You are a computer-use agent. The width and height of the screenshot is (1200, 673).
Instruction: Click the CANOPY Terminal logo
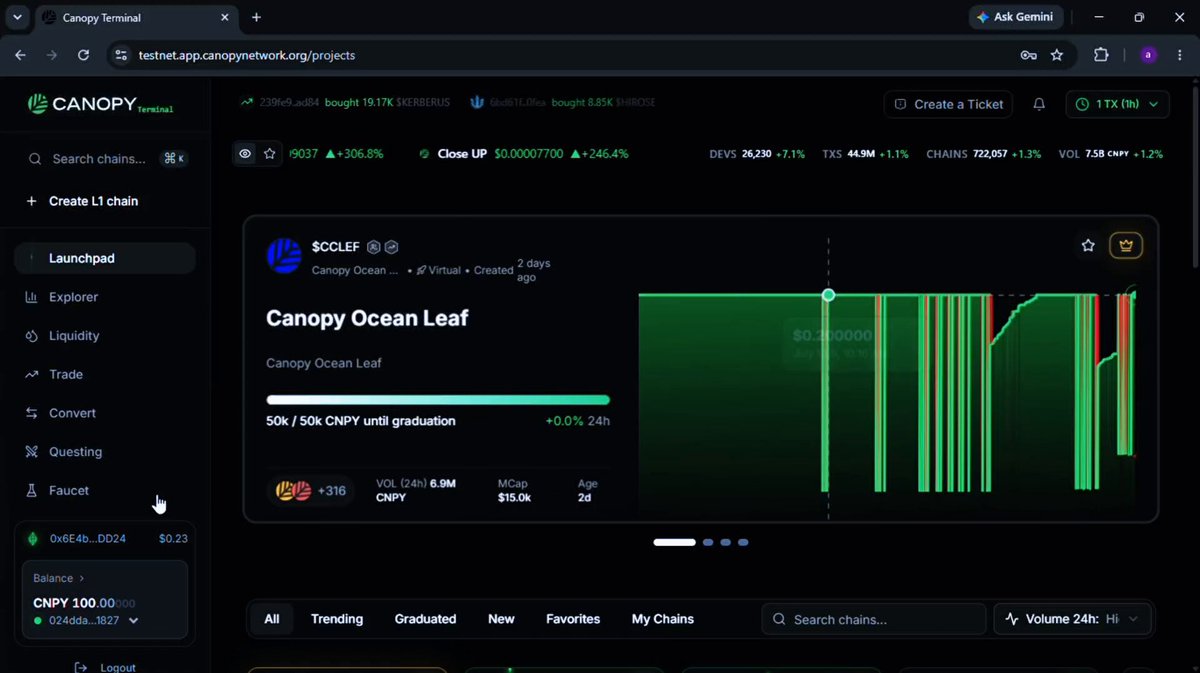click(100, 104)
